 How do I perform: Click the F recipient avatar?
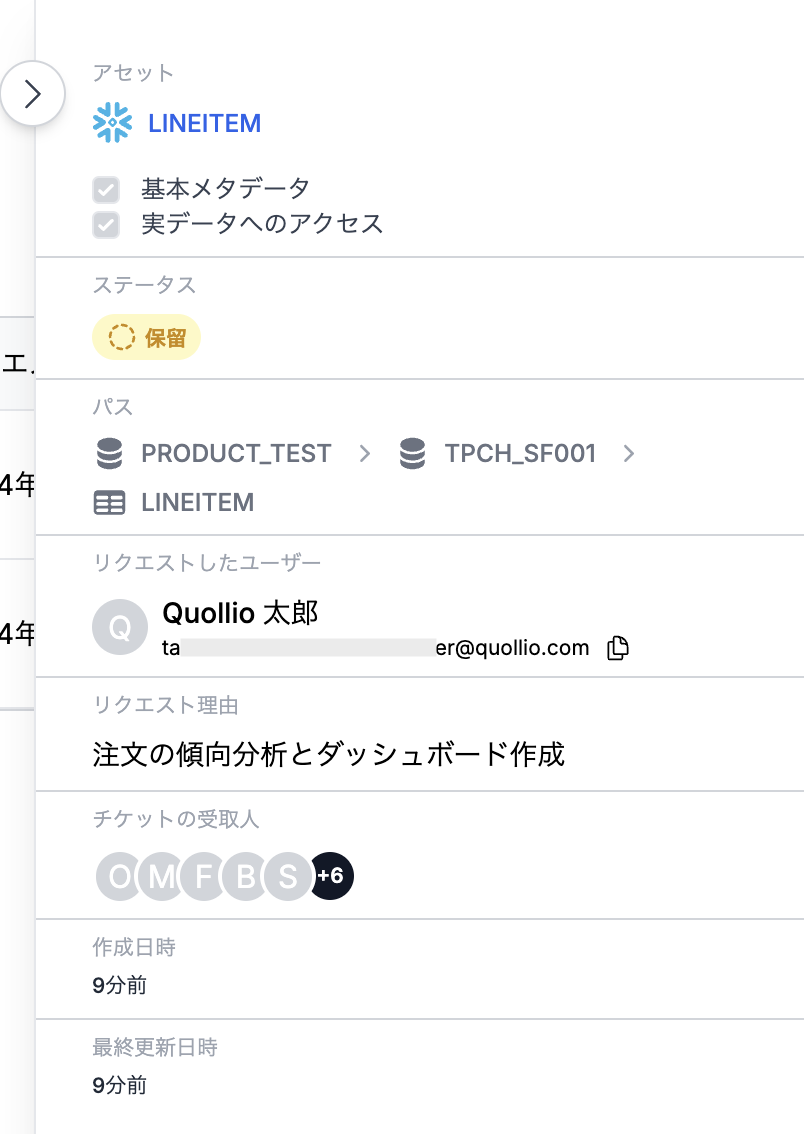(203, 877)
